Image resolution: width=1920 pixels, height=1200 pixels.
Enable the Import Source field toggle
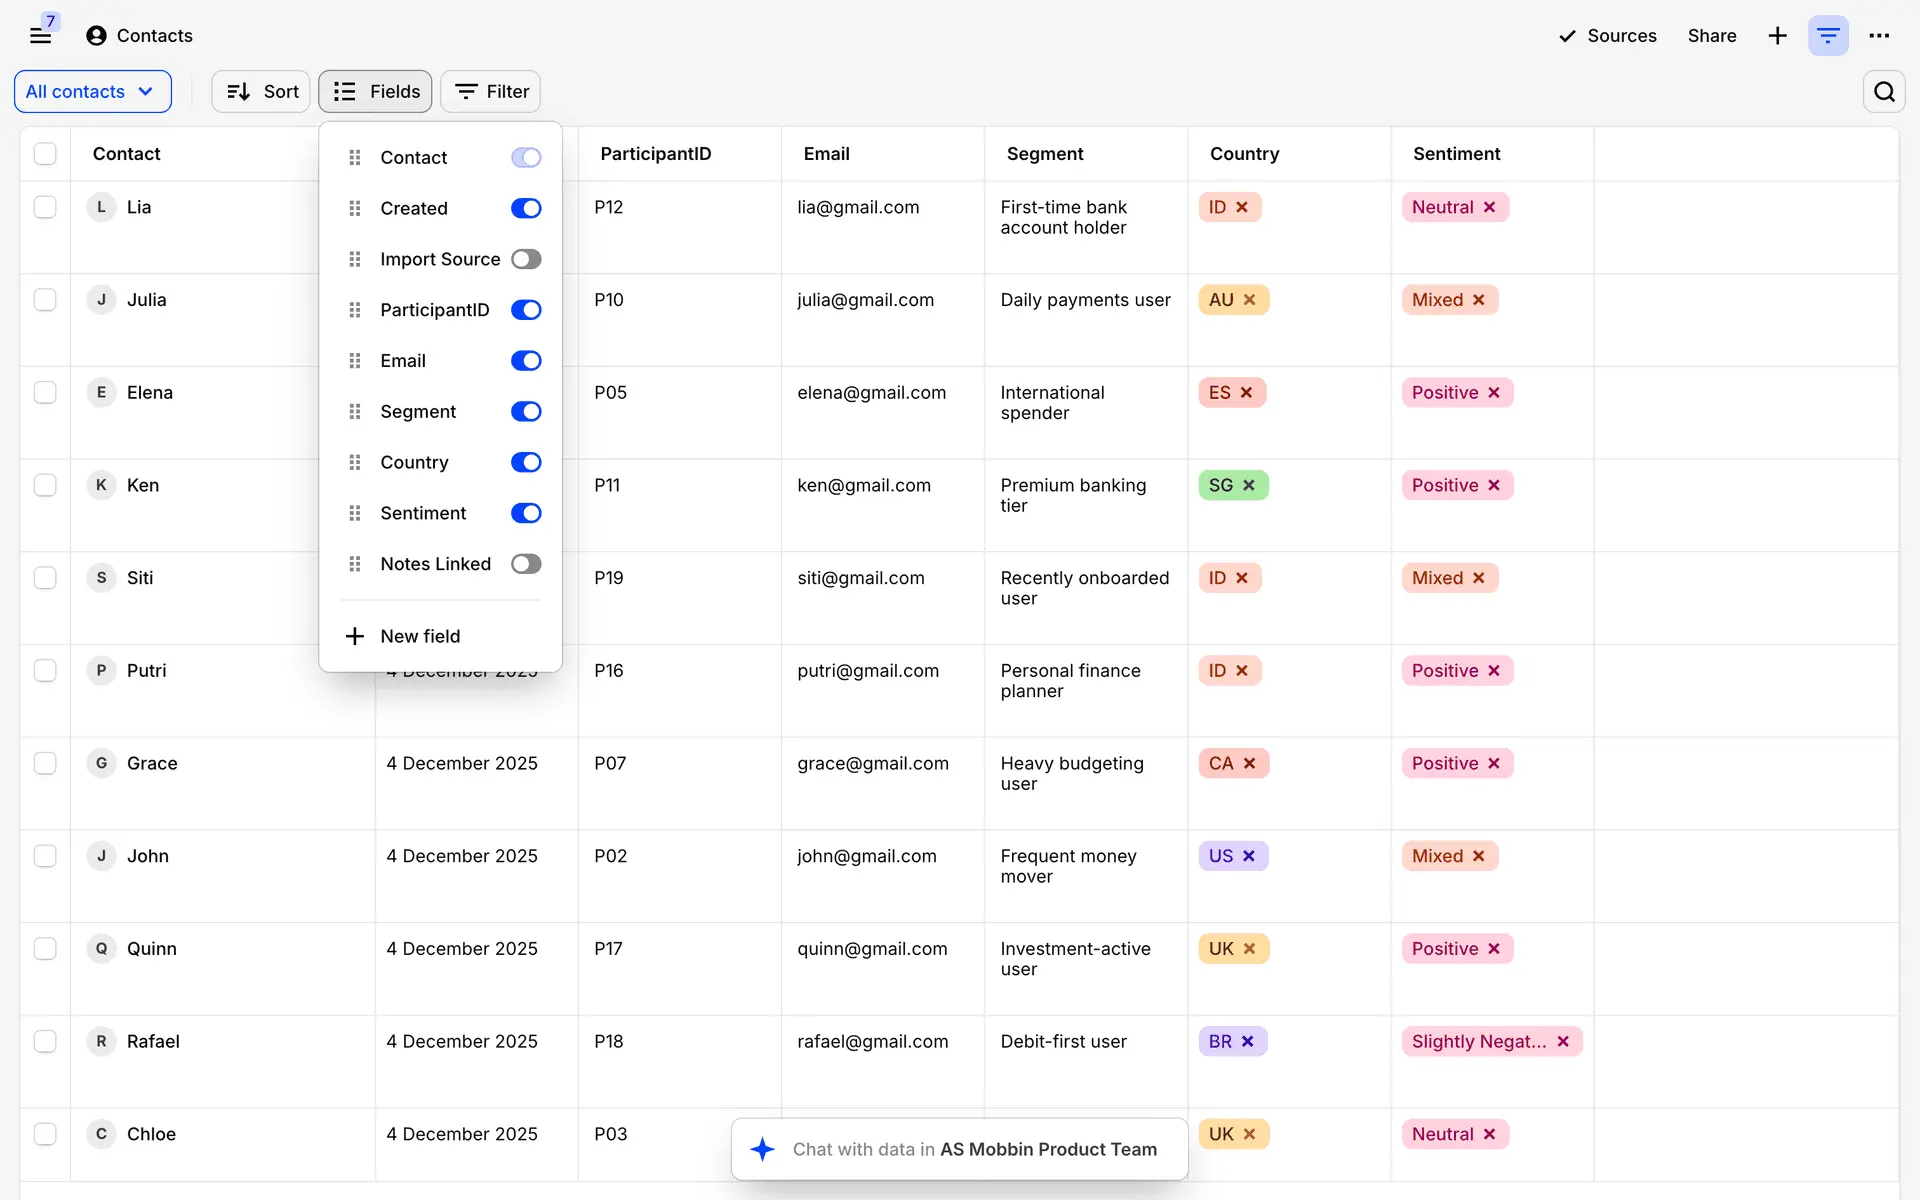(x=526, y=259)
